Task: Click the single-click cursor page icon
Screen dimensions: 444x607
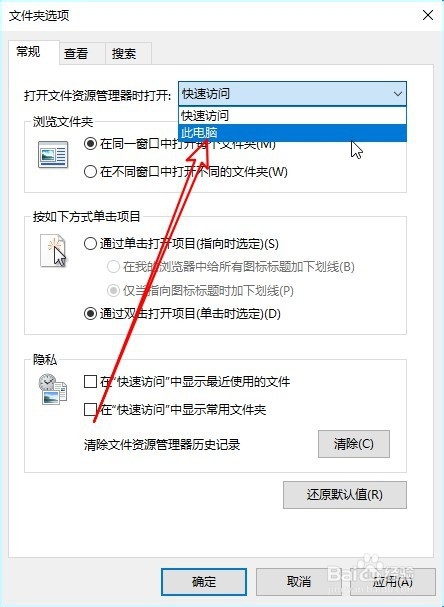Action: (x=53, y=250)
